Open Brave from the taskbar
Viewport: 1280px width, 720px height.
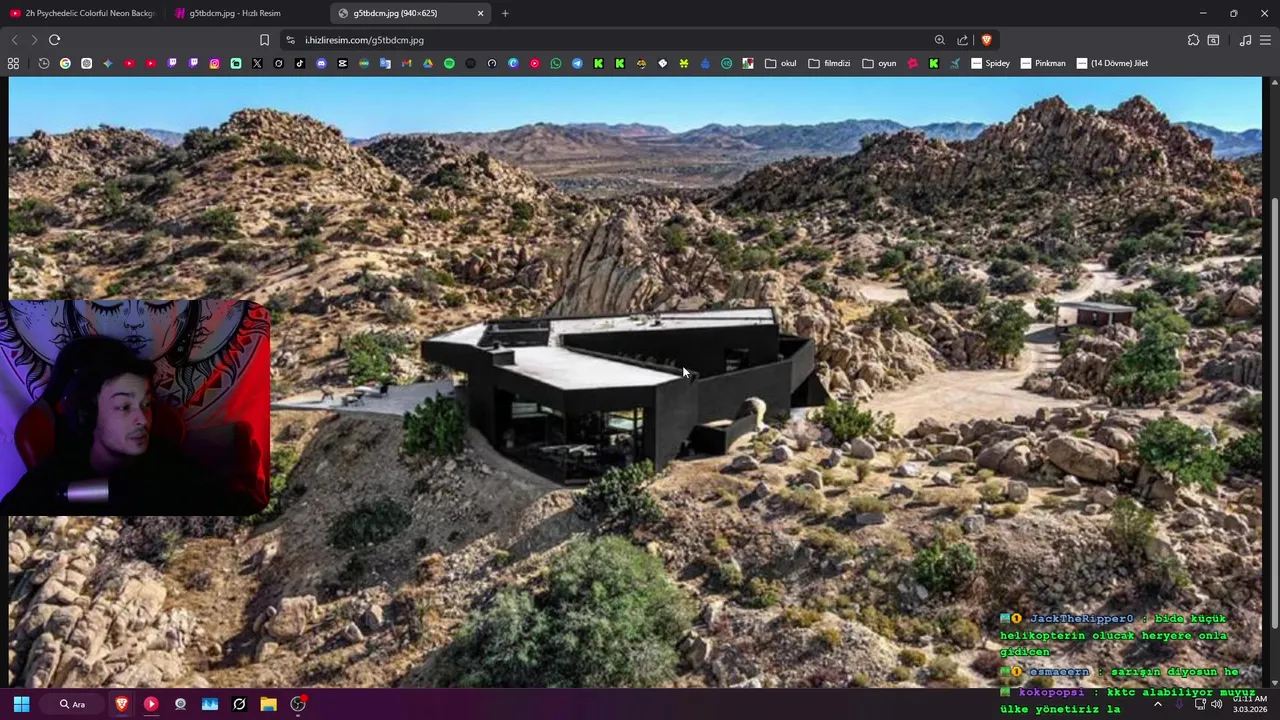click(x=122, y=704)
